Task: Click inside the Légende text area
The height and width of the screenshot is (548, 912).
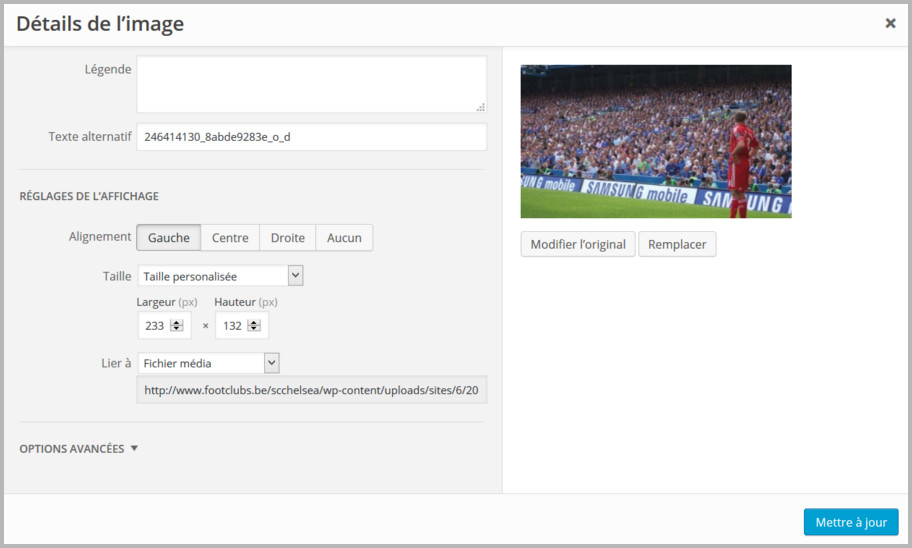Action: [x=311, y=84]
